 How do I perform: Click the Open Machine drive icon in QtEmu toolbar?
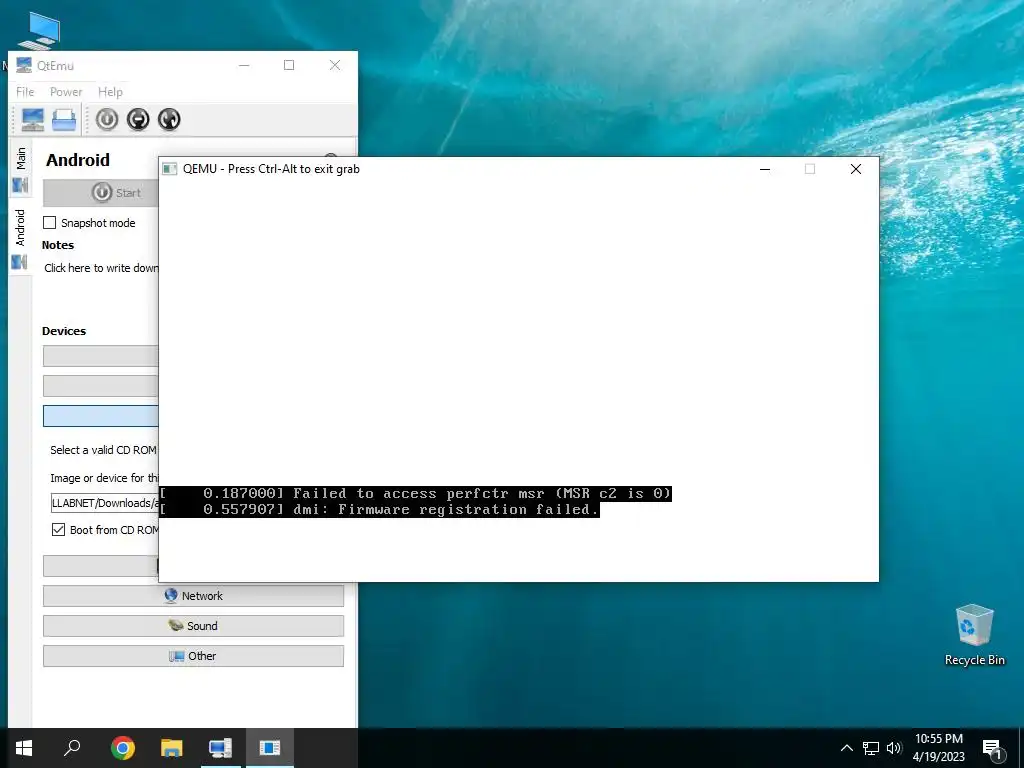64,120
